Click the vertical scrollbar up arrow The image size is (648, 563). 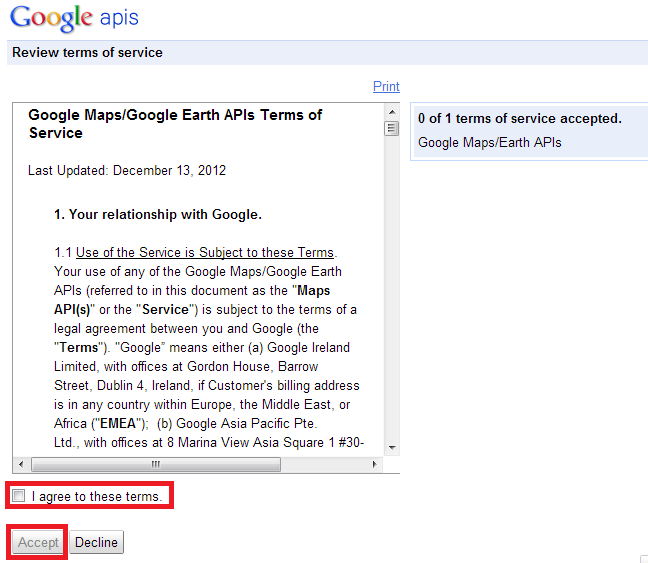(391, 110)
